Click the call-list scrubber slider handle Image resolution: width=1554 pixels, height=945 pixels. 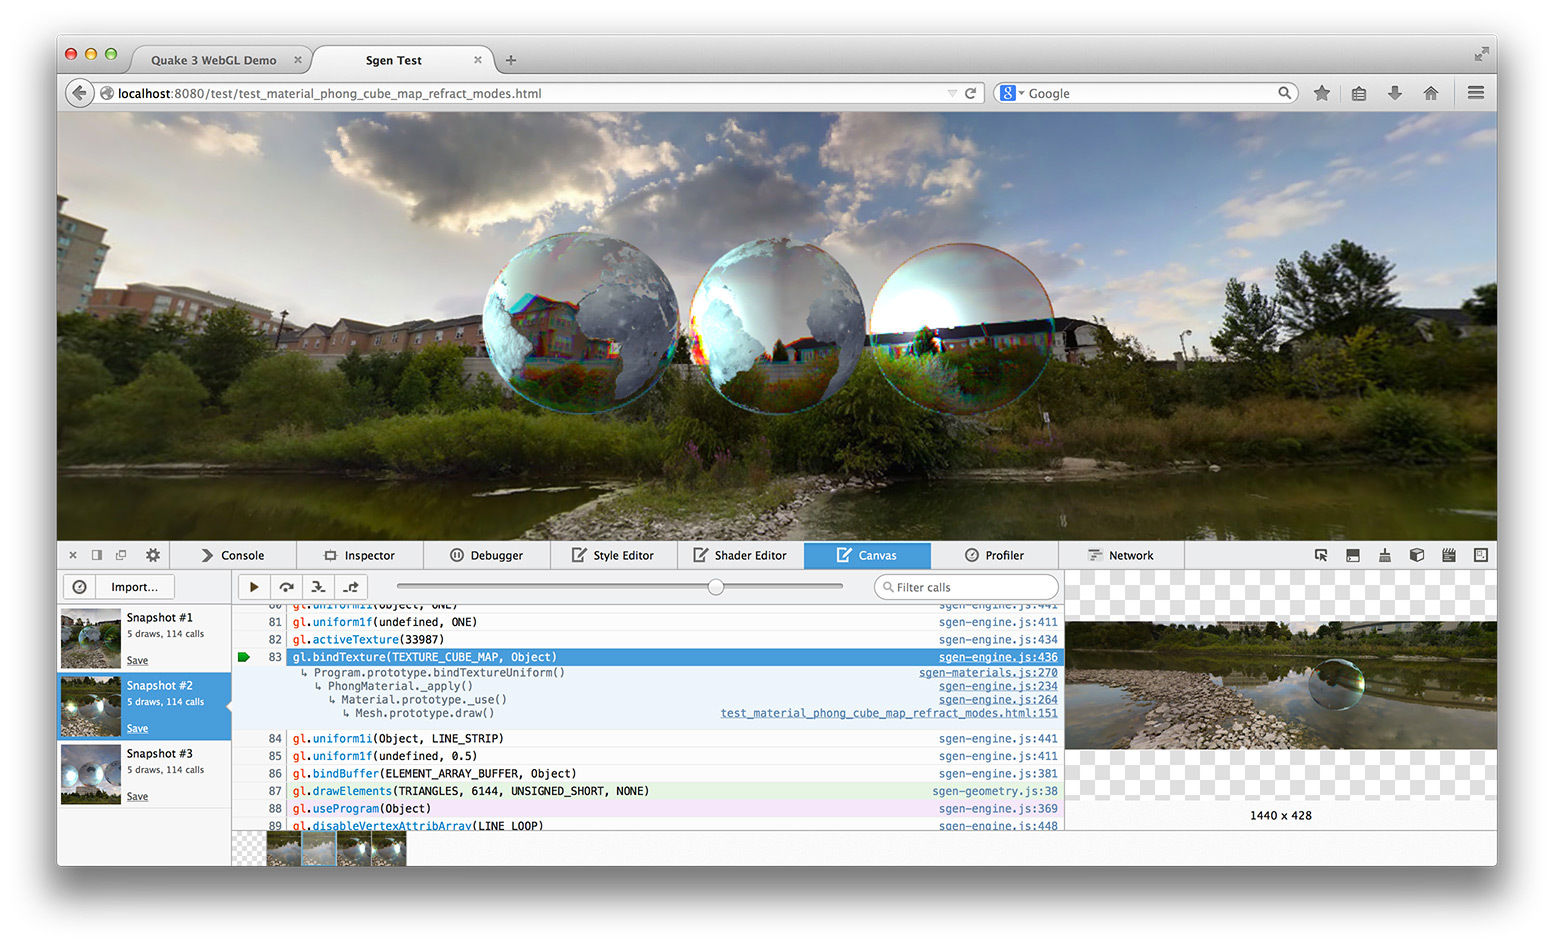pos(716,587)
